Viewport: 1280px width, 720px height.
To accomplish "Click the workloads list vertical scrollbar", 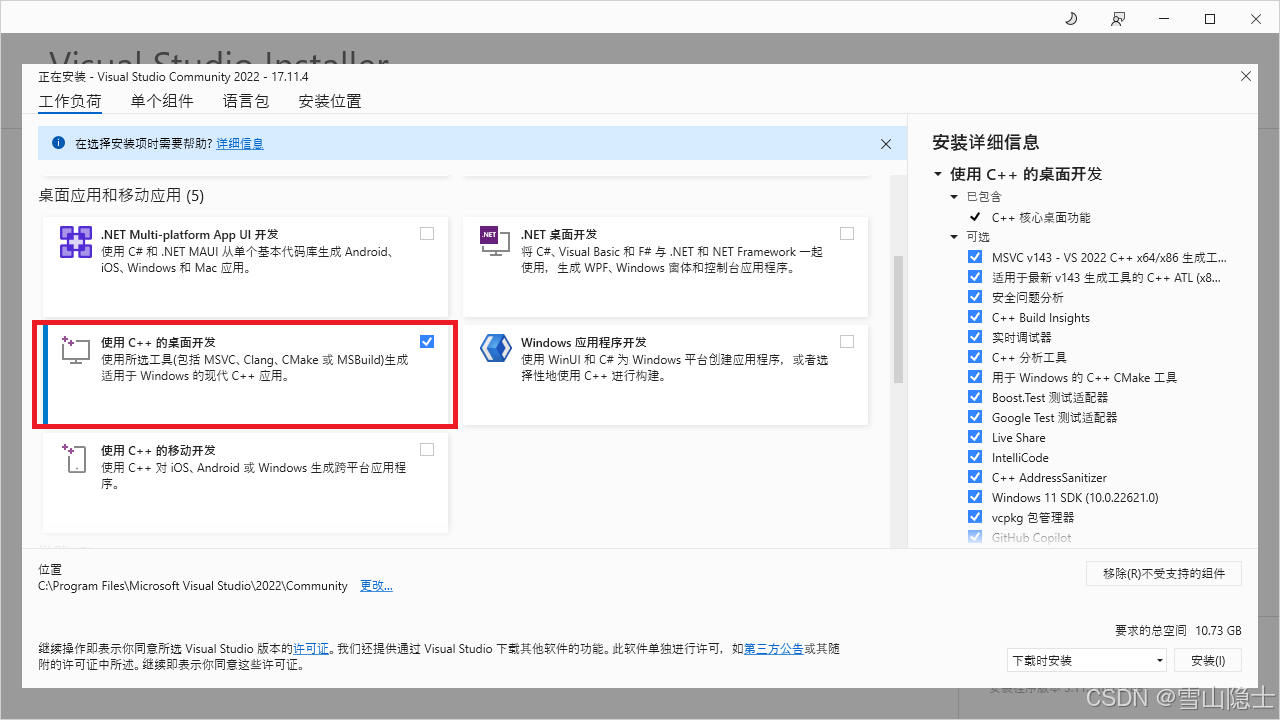I will 898,320.
